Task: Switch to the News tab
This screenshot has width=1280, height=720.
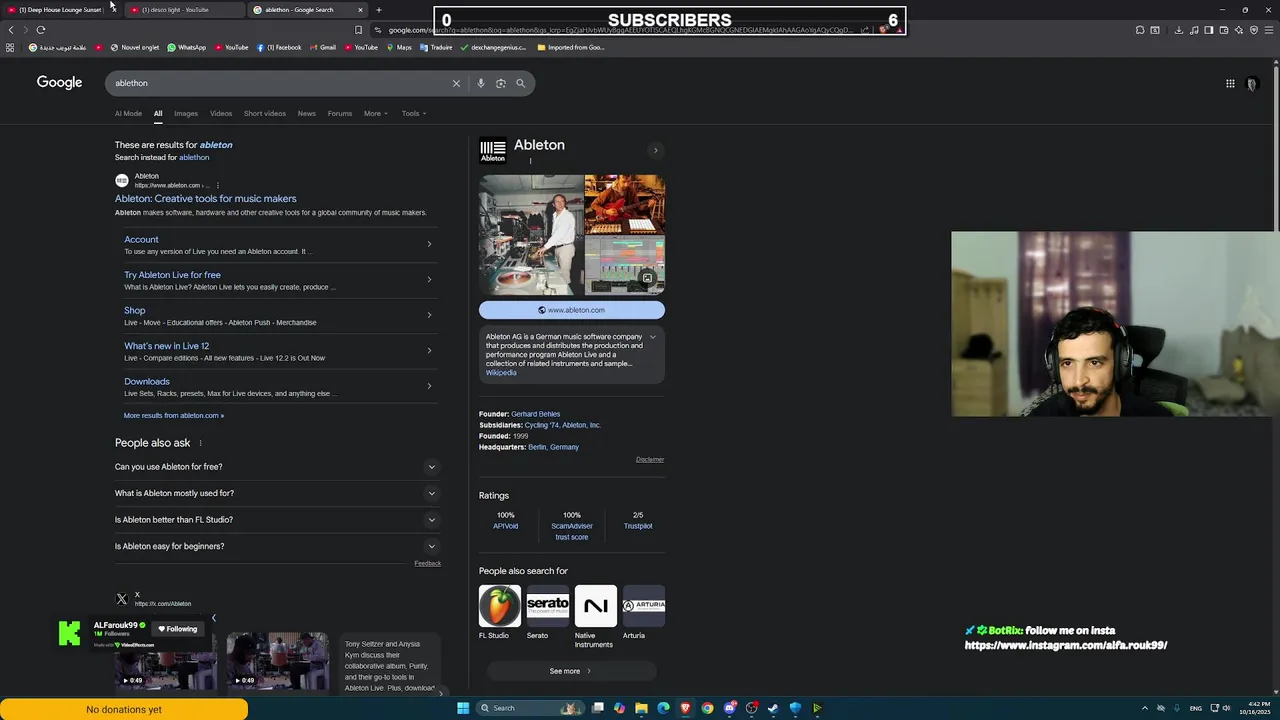Action: (x=307, y=113)
